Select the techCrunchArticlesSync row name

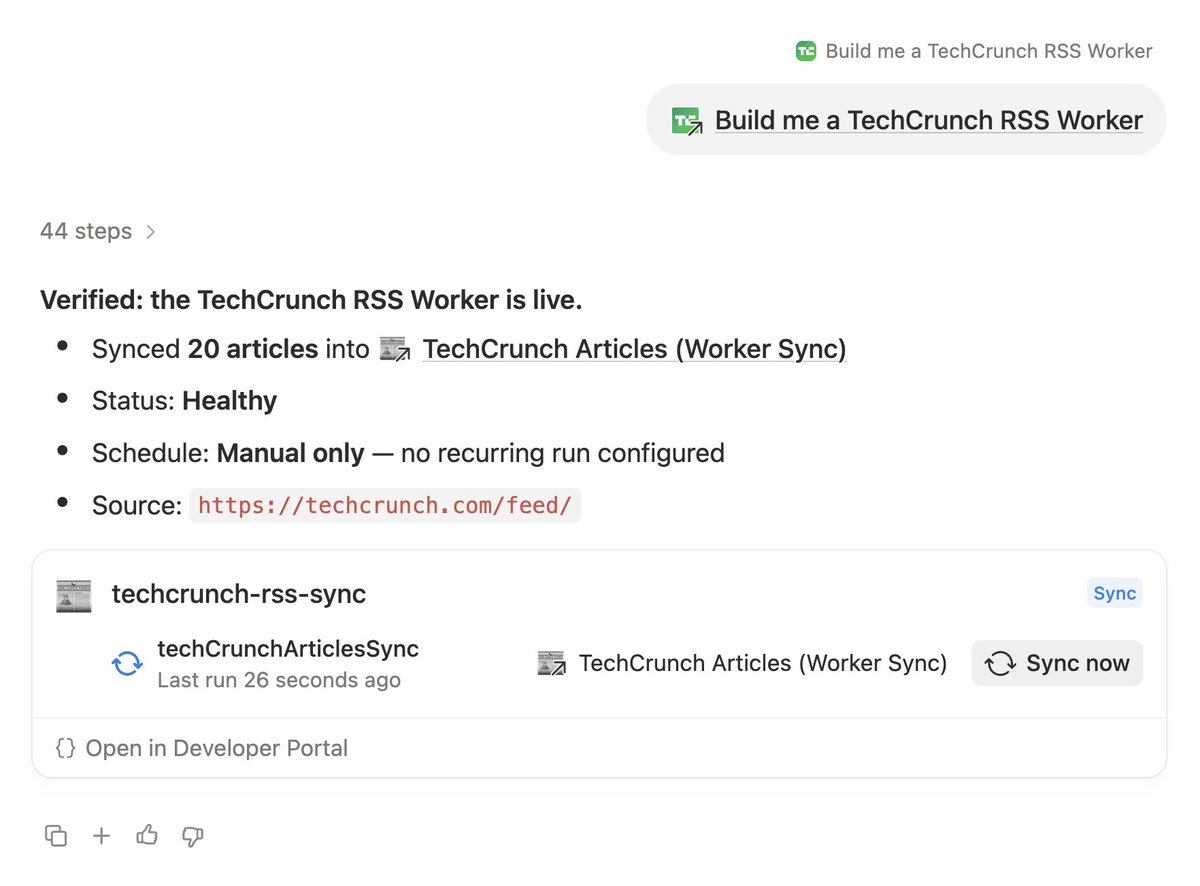288,649
